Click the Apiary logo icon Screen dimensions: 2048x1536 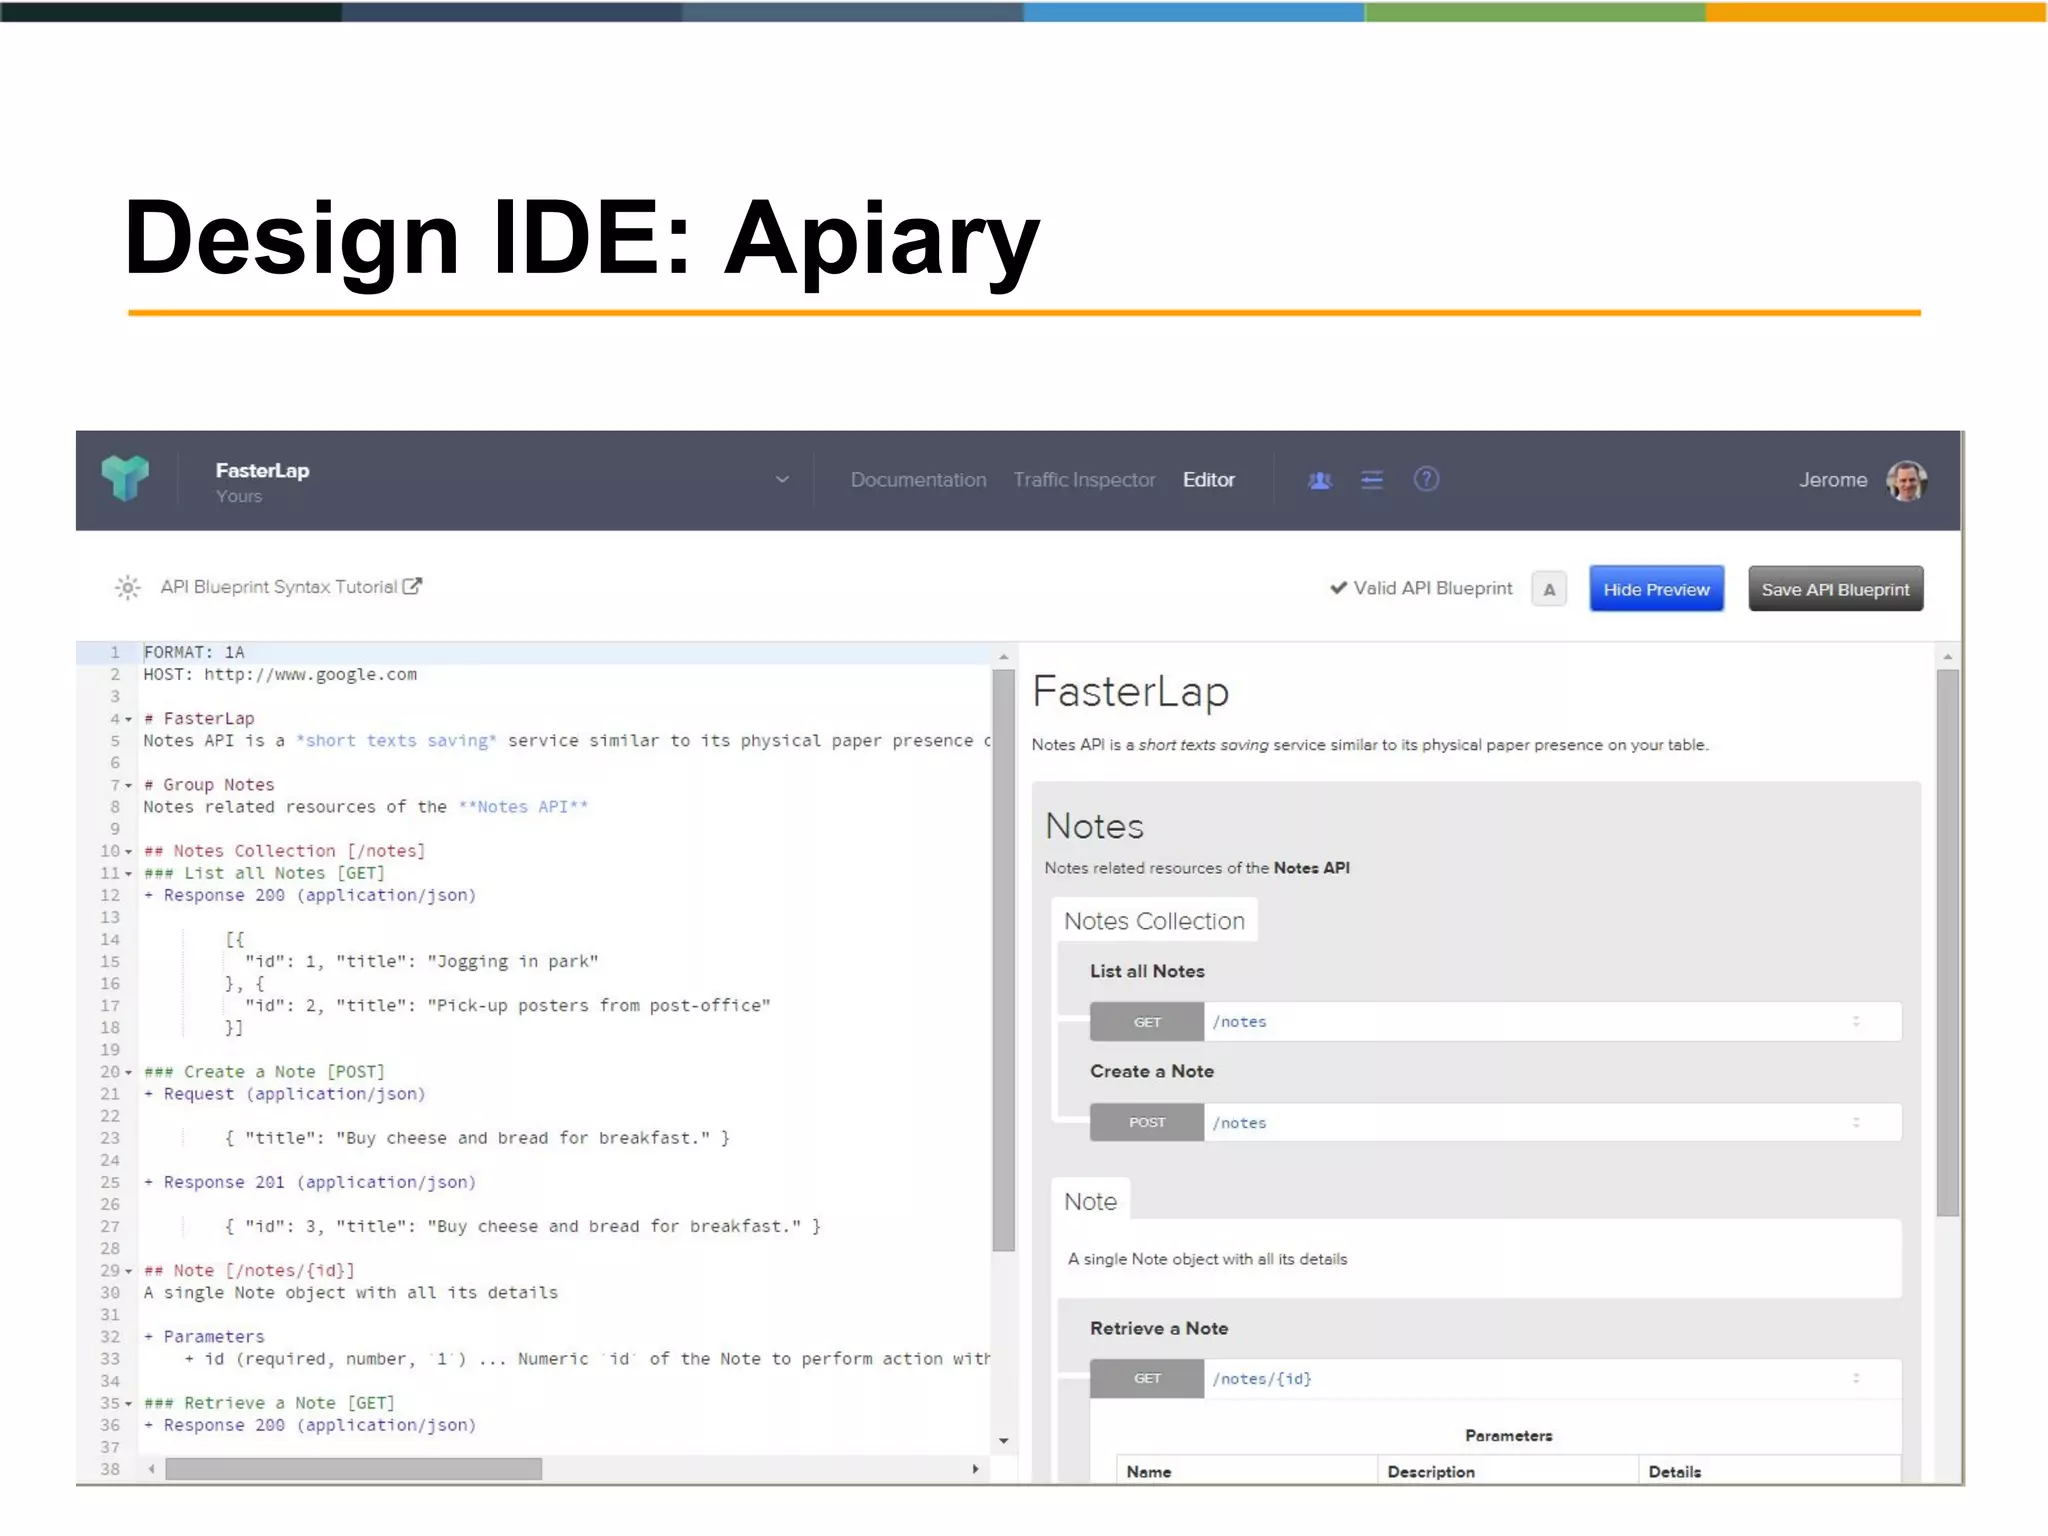(125, 479)
